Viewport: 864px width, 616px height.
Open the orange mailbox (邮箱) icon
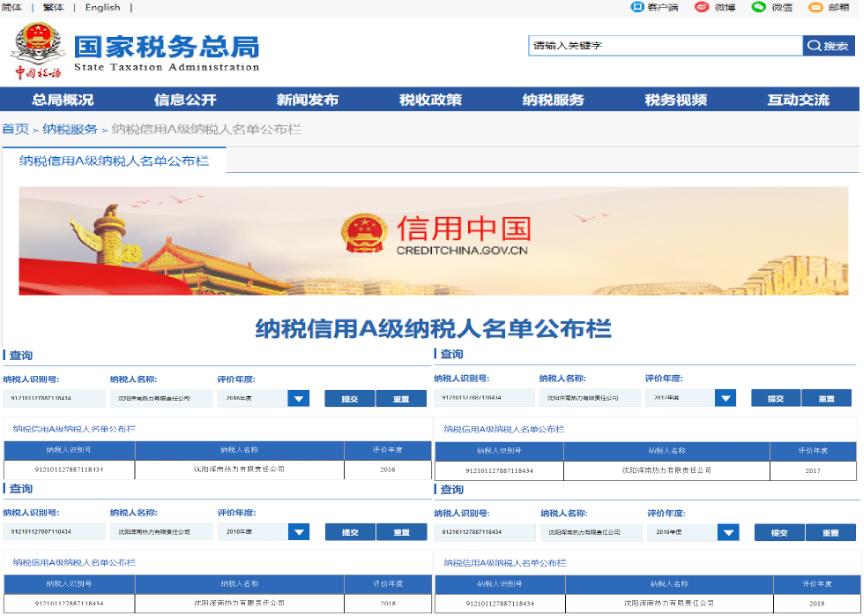(815, 7)
